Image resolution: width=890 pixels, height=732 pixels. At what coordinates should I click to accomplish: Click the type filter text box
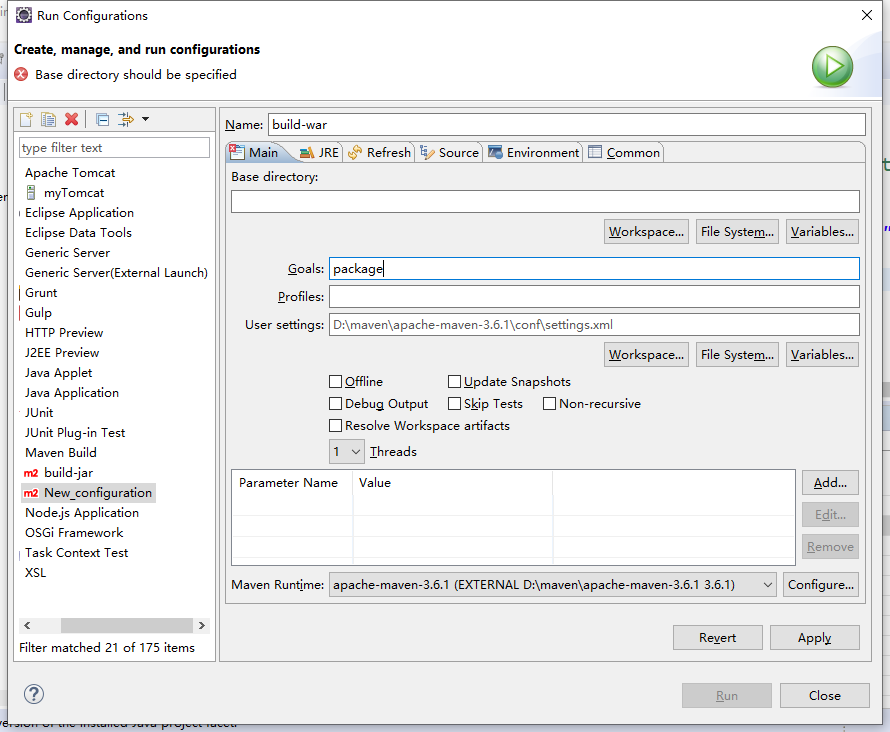pos(114,148)
